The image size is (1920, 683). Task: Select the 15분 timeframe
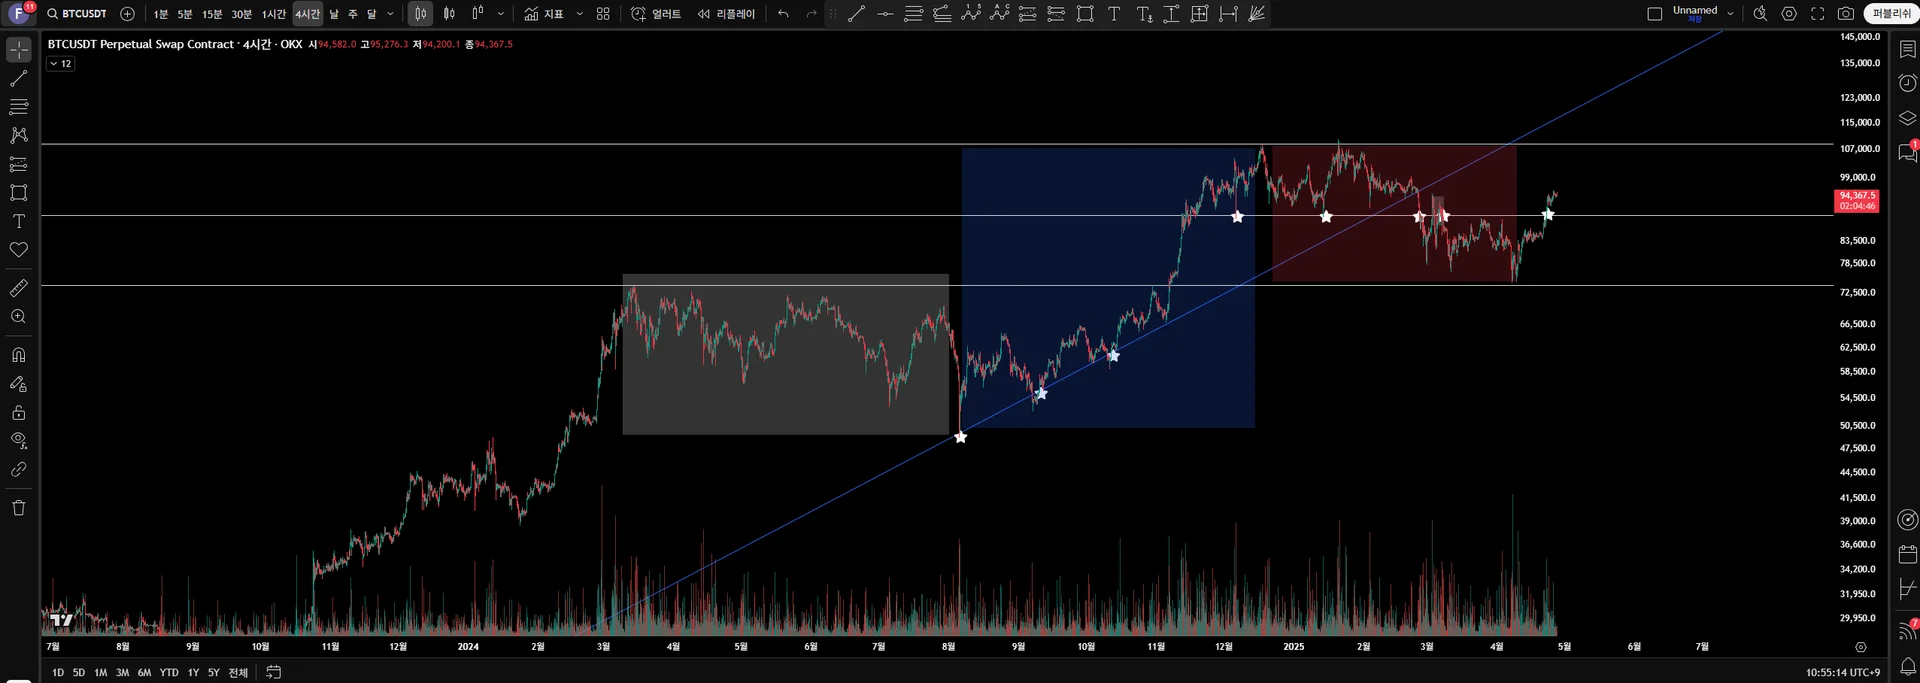coord(212,14)
